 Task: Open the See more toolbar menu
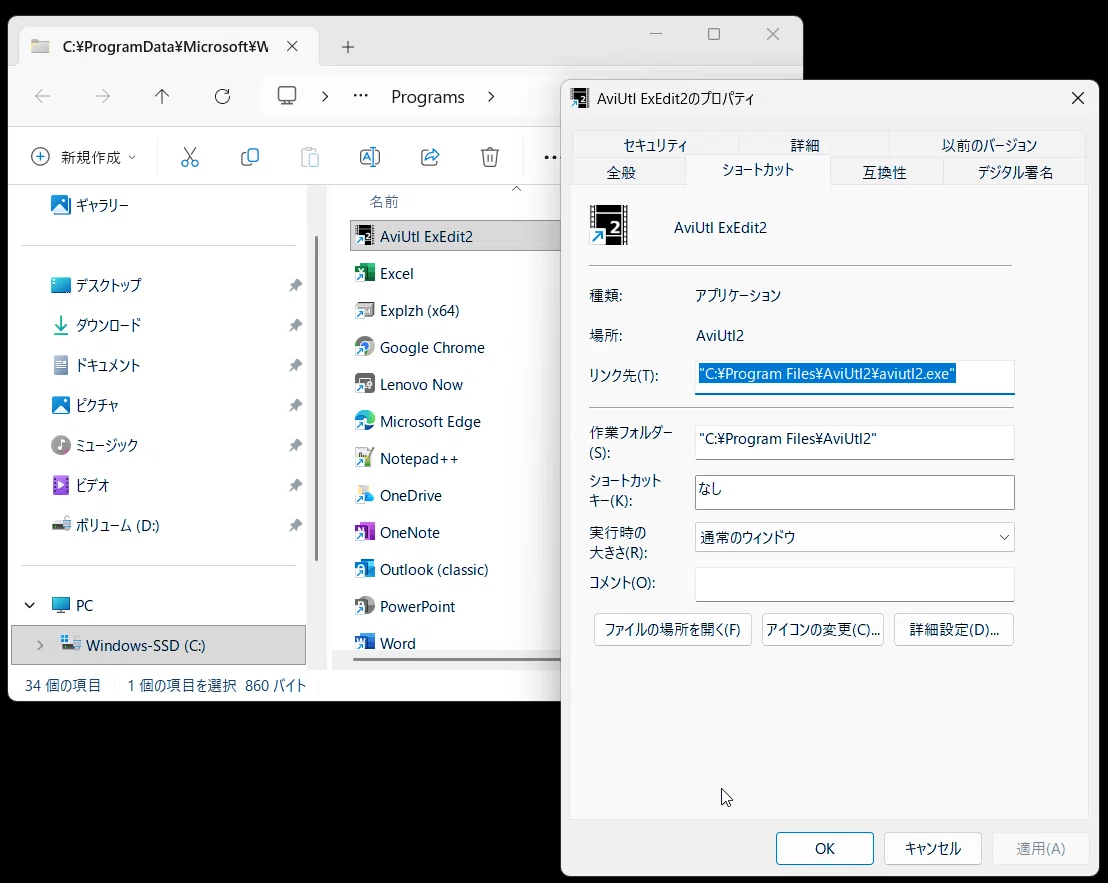point(550,158)
